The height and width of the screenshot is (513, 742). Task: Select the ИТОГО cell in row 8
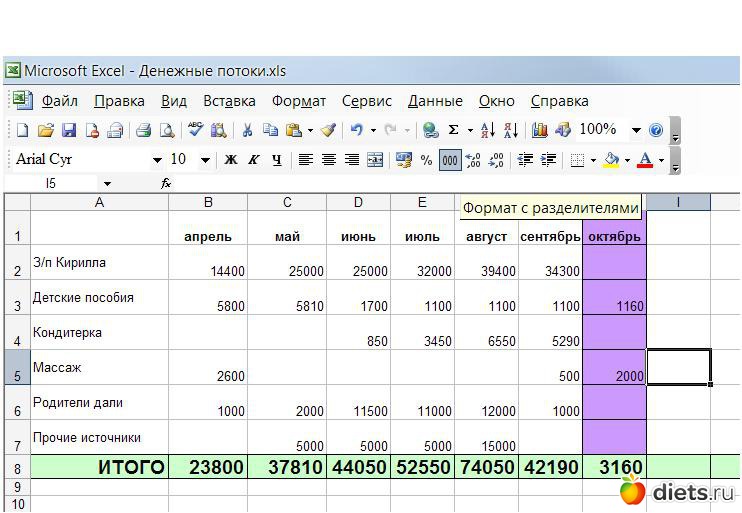[x=100, y=467]
